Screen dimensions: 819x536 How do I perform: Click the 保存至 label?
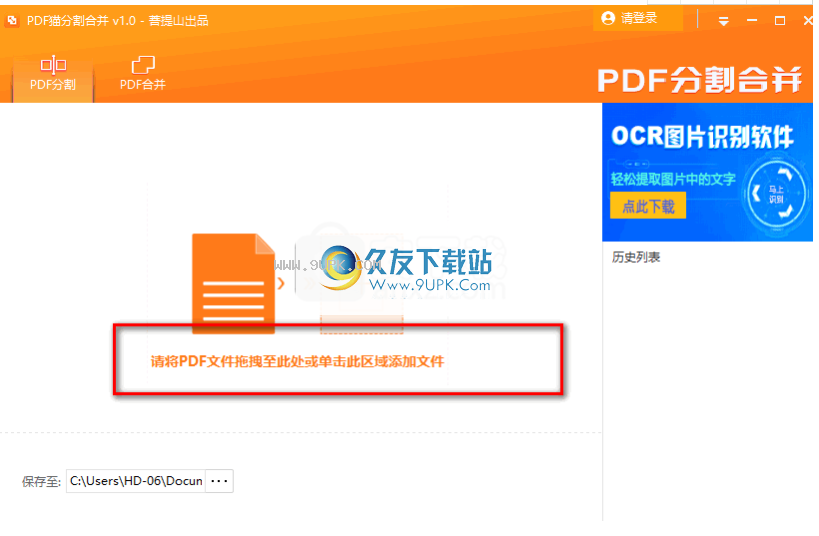41,482
